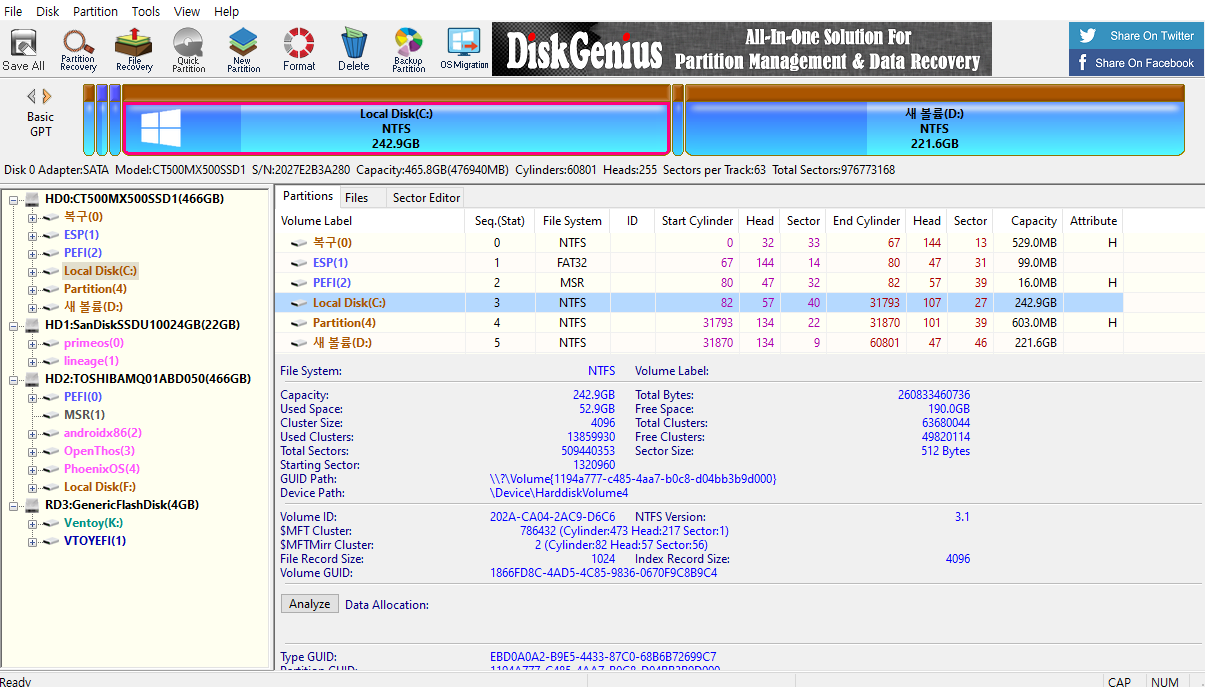Open the File menu
Viewport: 1205px width, 687px height.
(13, 11)
